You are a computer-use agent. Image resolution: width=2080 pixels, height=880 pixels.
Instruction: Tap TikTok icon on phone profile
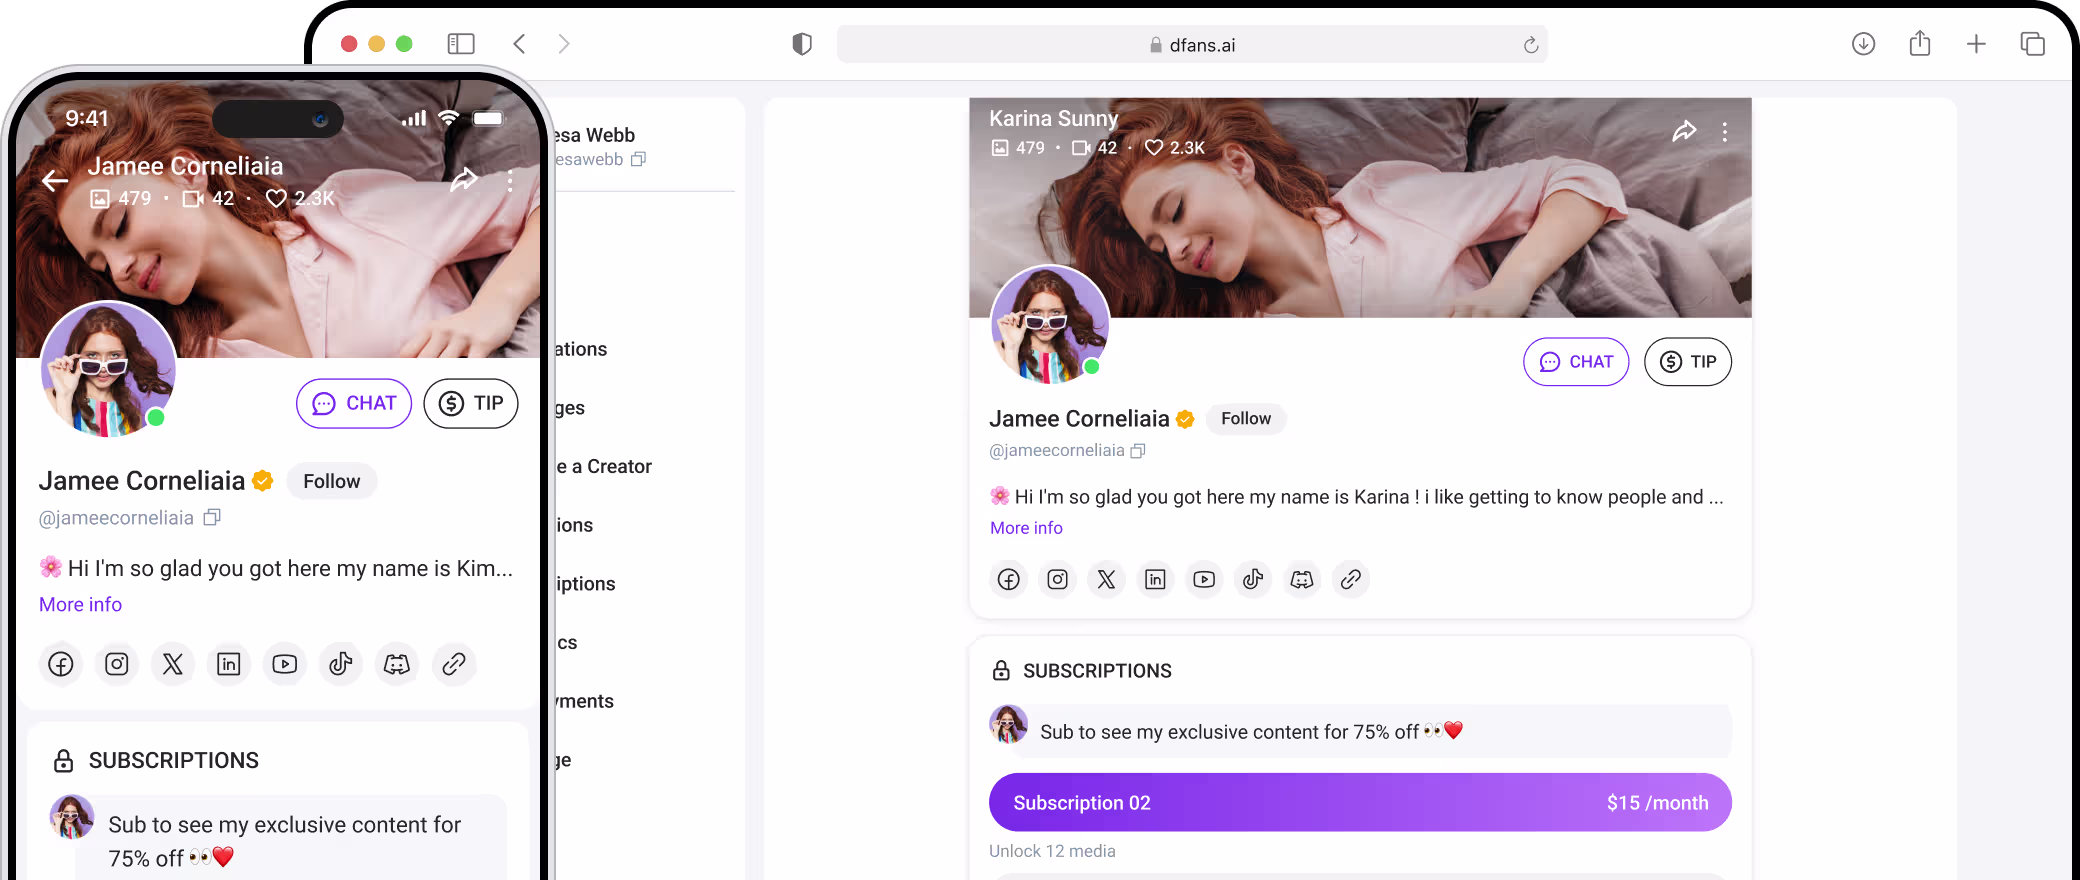tap(341, 664)
